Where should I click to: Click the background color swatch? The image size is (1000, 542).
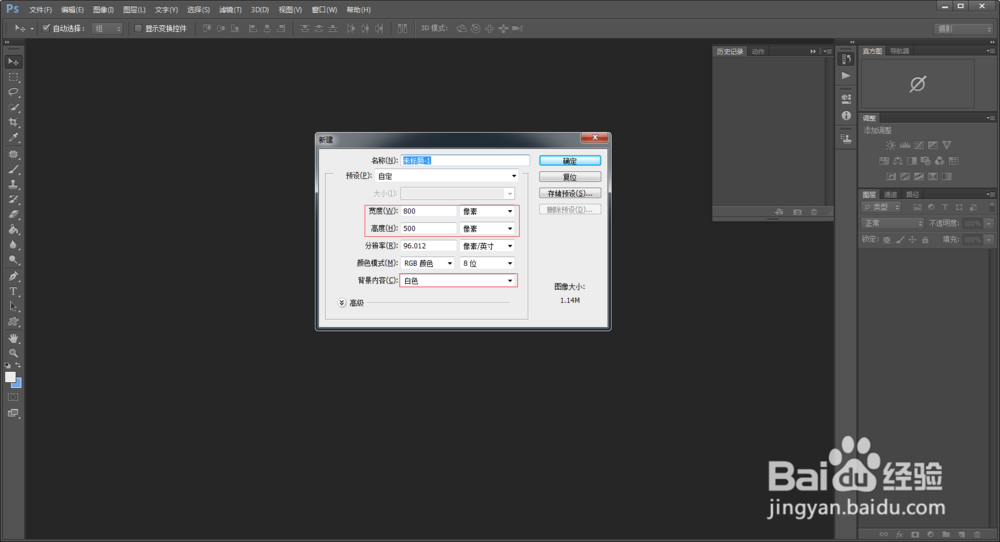point(18,384)
